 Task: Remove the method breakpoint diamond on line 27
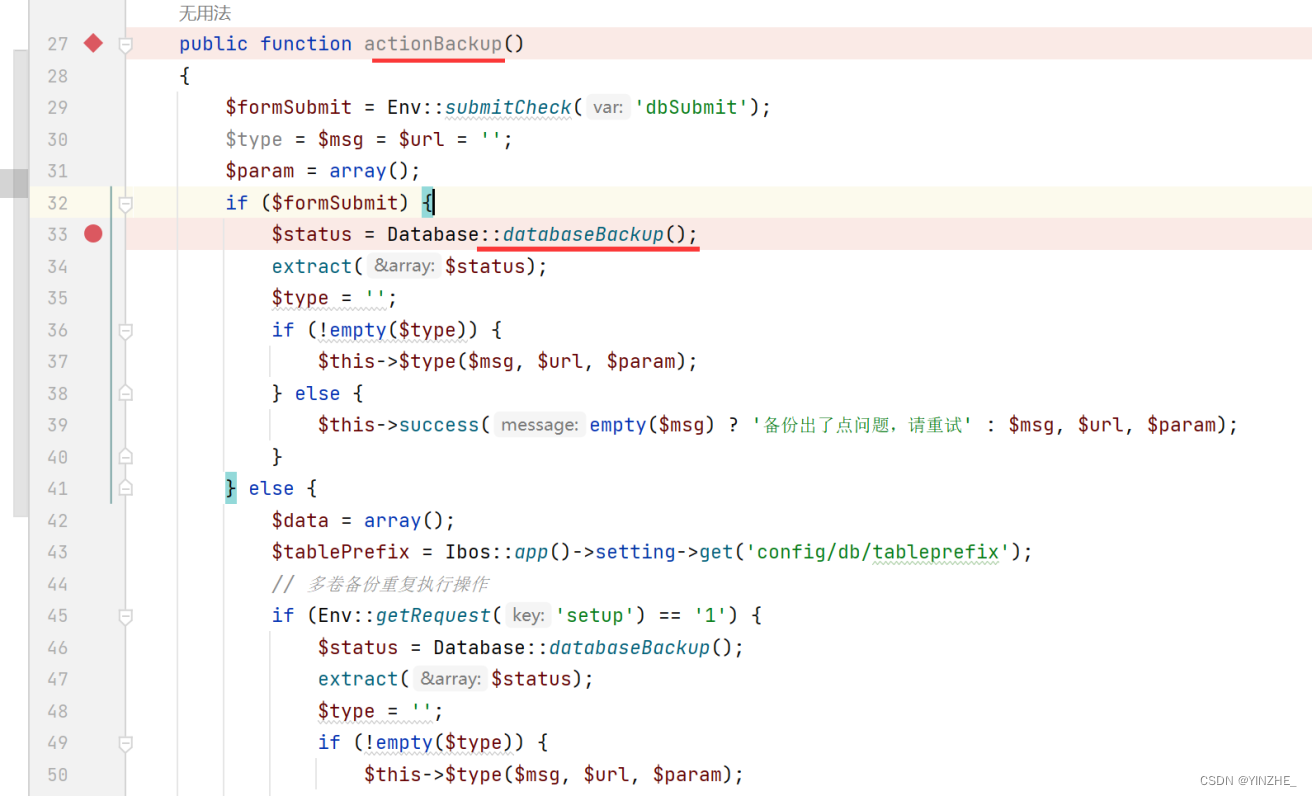(x=93, y=43)
